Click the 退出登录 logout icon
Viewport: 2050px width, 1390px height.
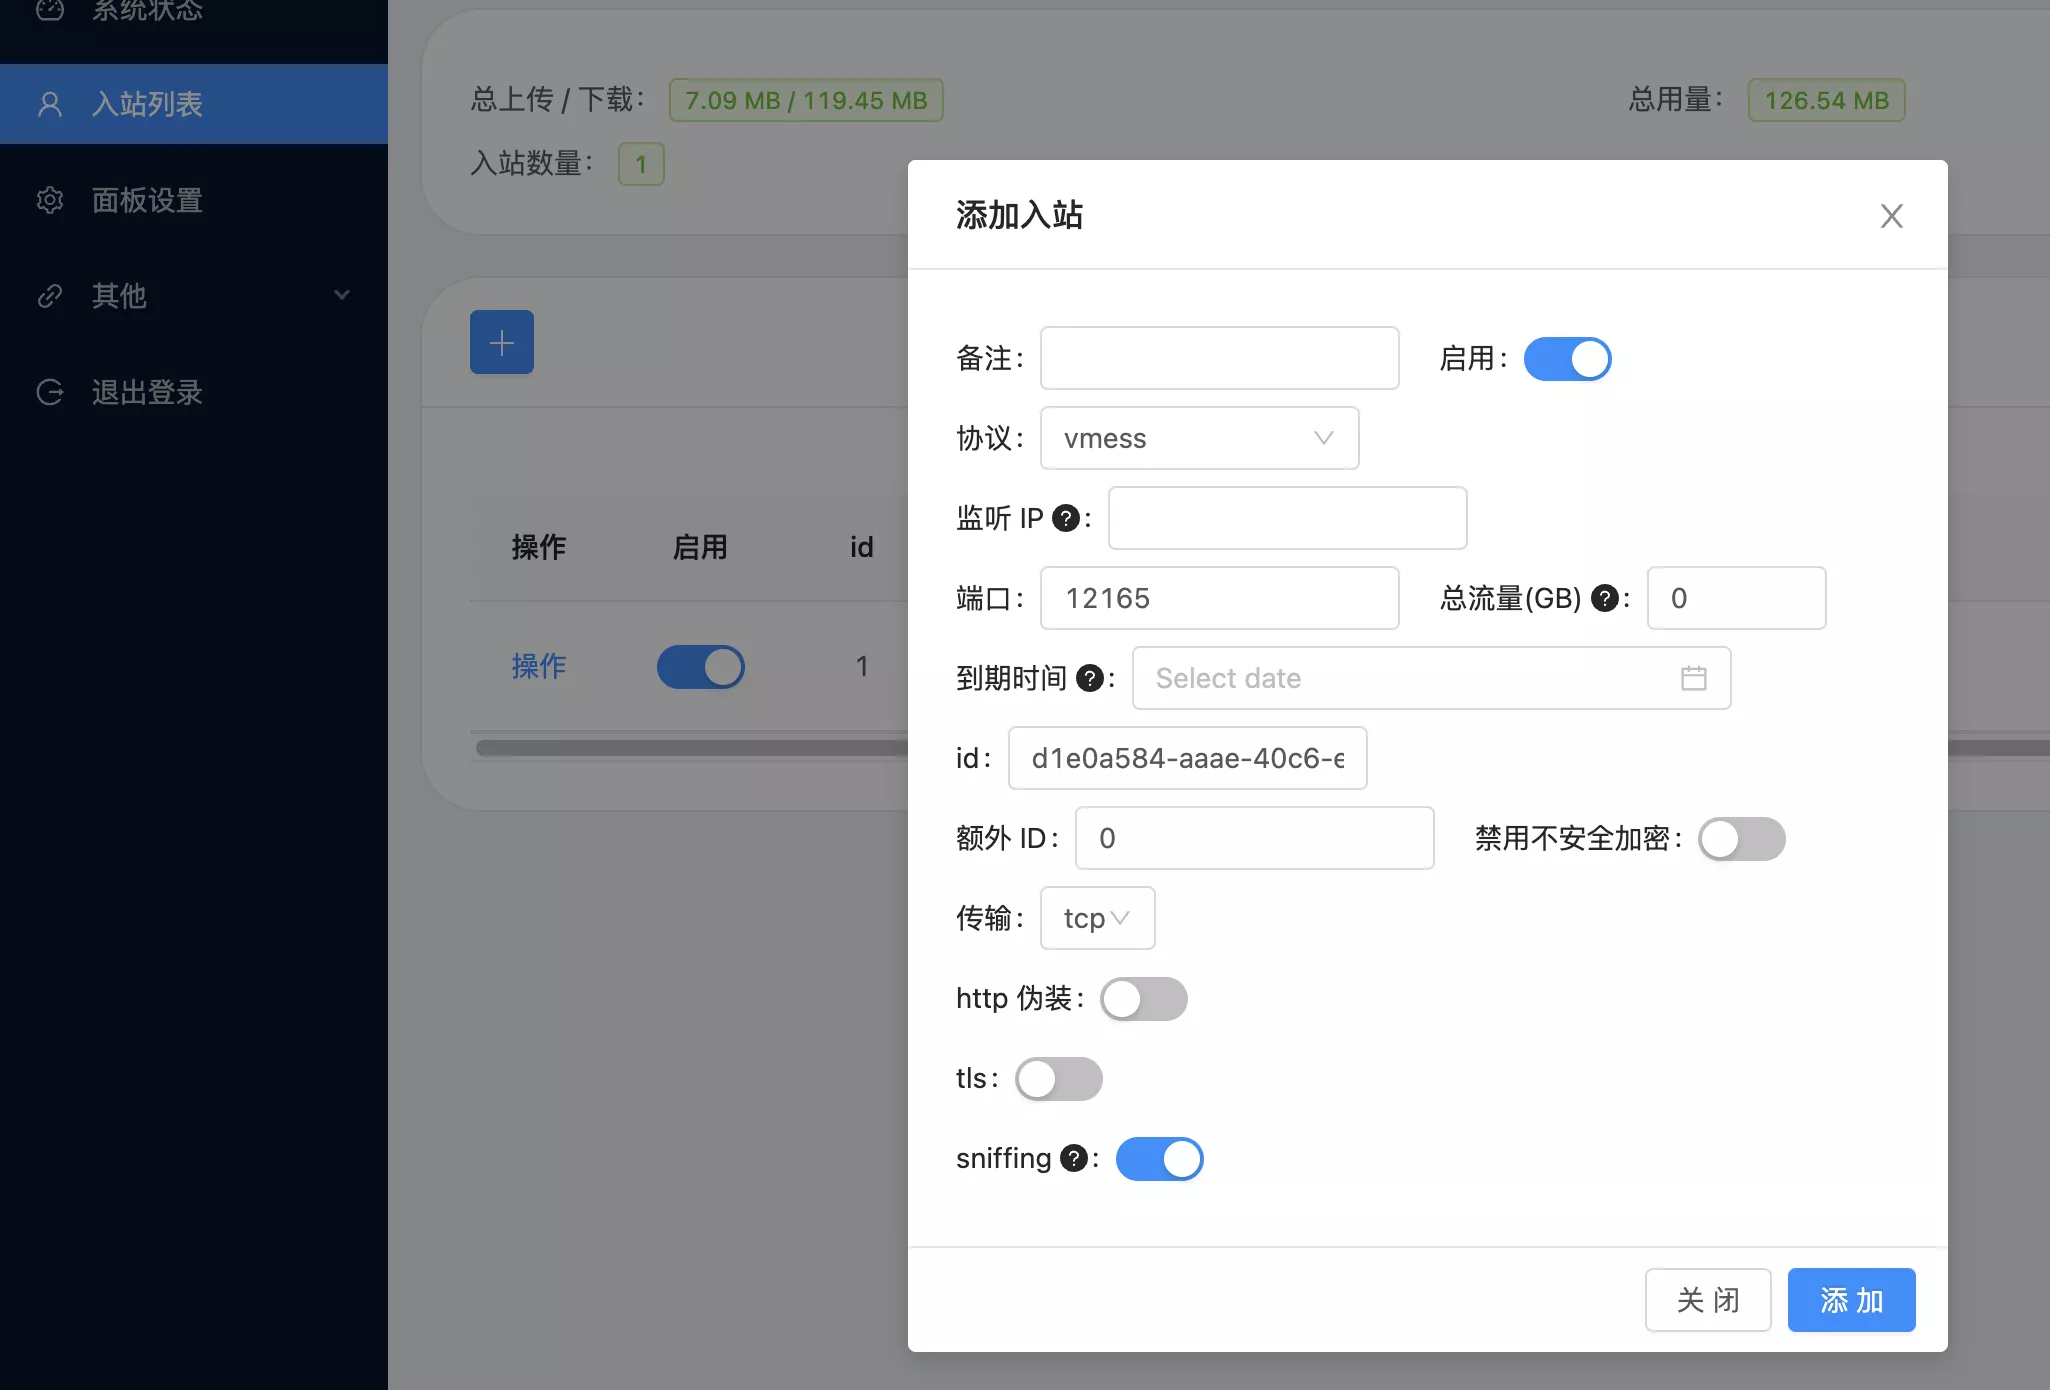point(50,392)
